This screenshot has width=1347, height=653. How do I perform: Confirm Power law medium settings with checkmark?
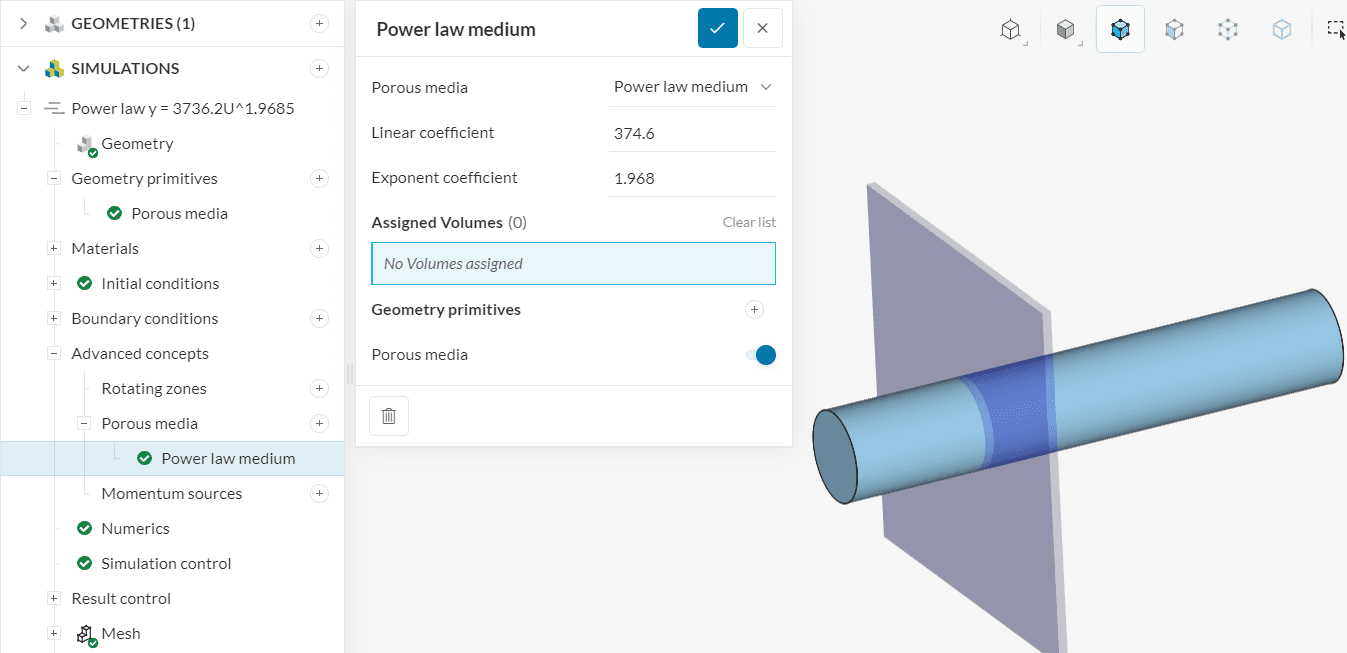pyautogui.click(x=717, y=28)
